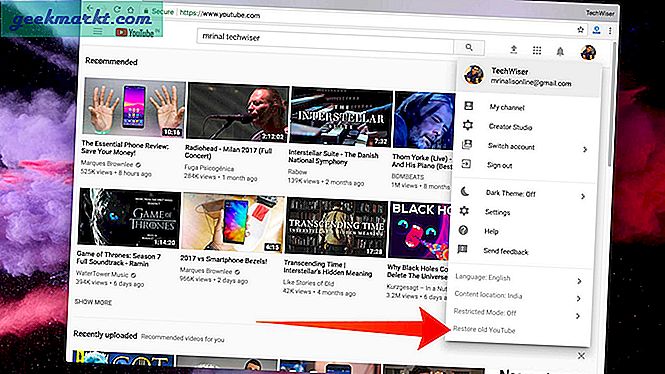The height and width of the screenshot is (374, 665).
Task: Click the Settings gear icon
Action: tap(464, 211)
